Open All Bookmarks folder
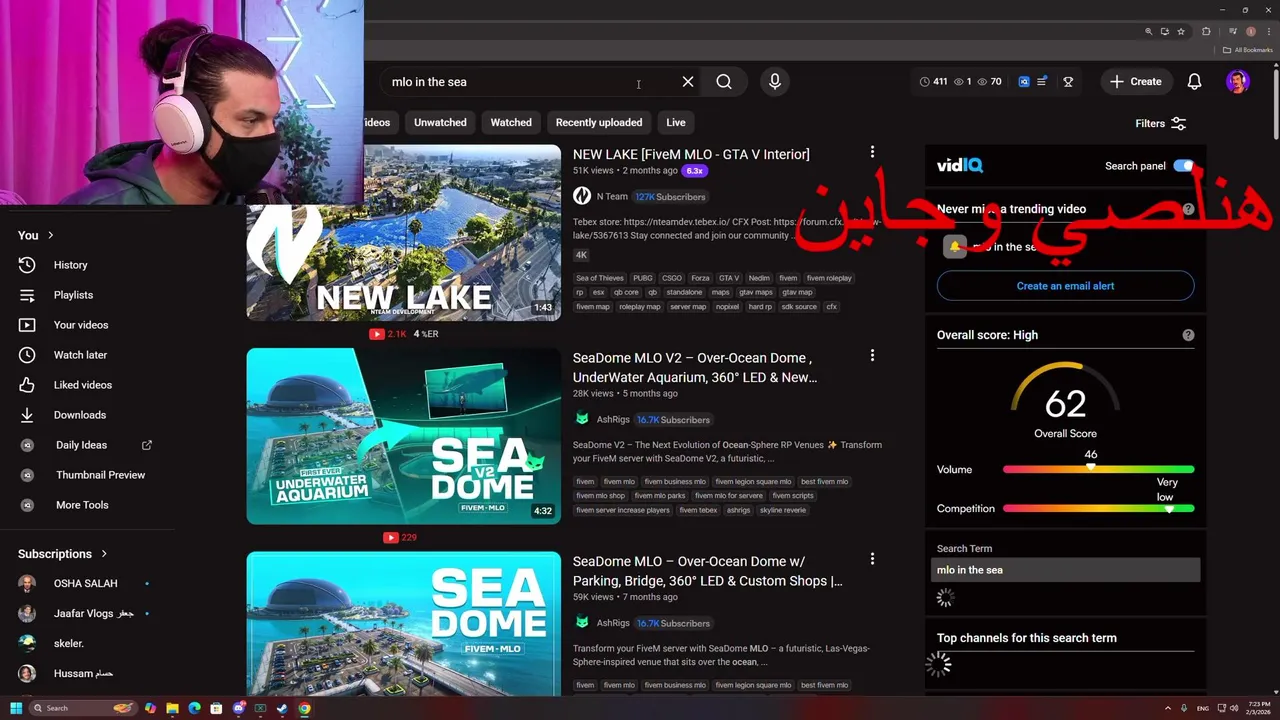The image size is (1280, 720). tap(1247, 50)
